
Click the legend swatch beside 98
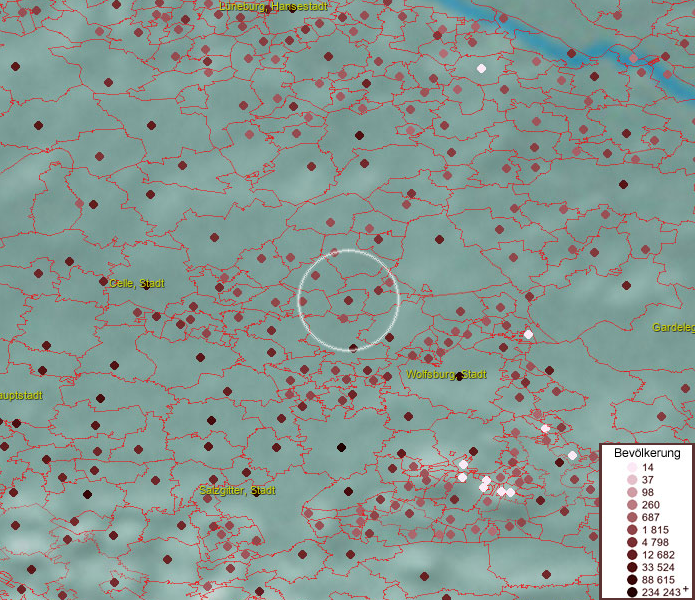point(632,492)
